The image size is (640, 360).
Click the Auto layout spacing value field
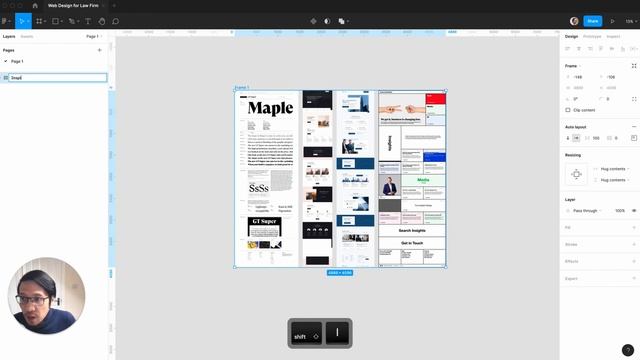point(596,138)
